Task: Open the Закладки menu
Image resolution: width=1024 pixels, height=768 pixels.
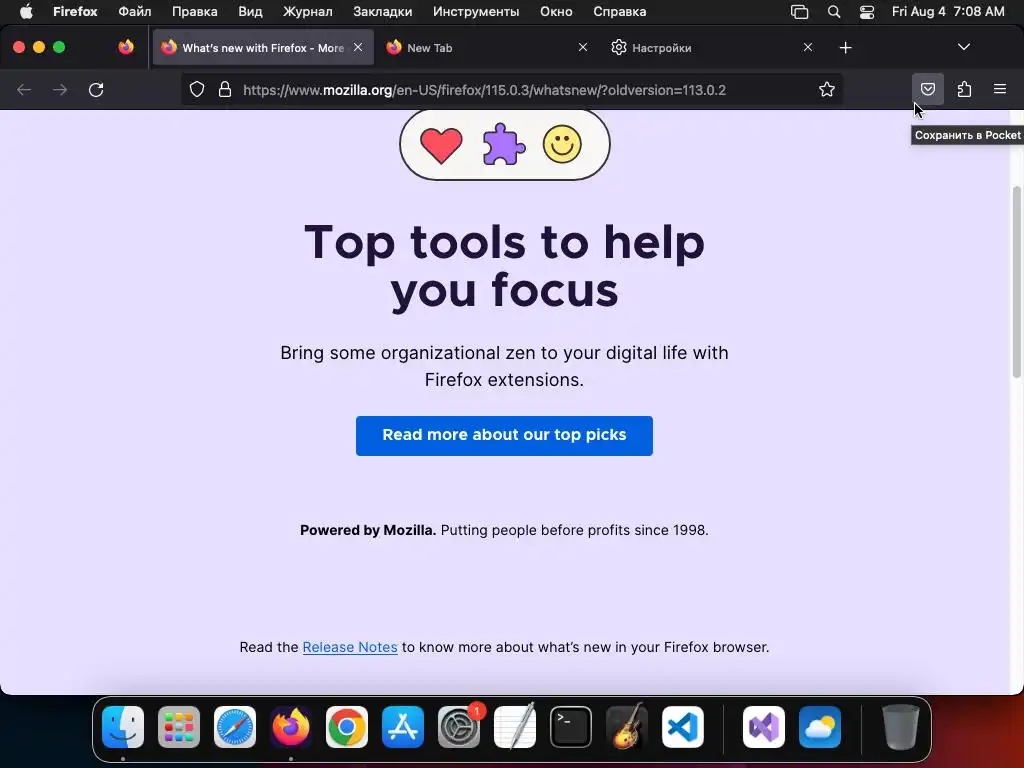Action: tap(383, 12)
